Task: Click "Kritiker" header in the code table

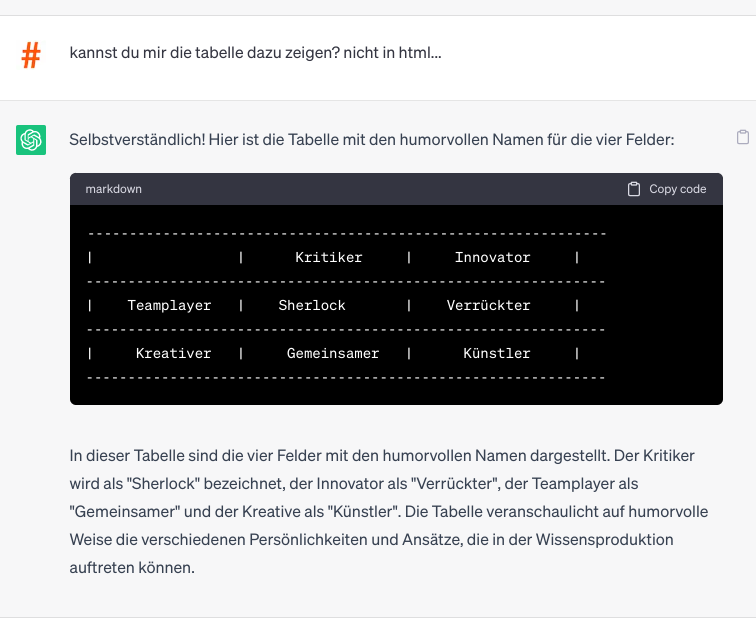Action: tap(328, 257)
